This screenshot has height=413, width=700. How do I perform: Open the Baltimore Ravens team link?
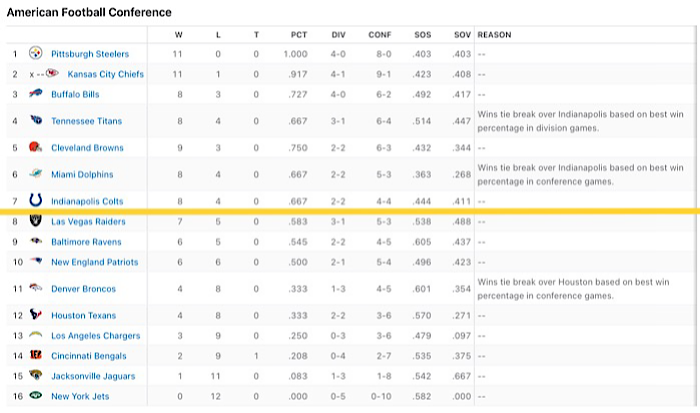click(86, 242)
